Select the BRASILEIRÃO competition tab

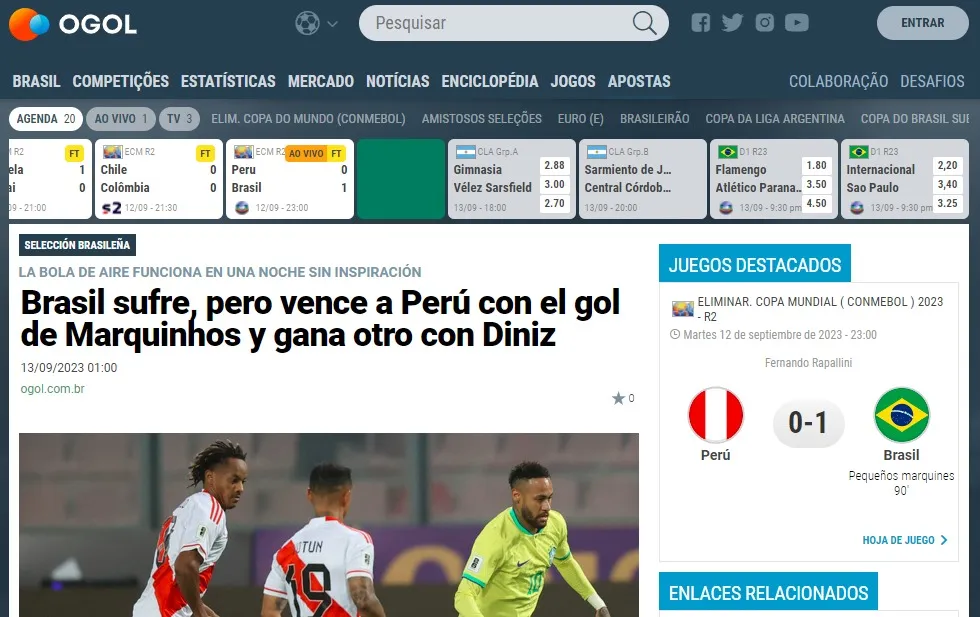tap(654, 119)
